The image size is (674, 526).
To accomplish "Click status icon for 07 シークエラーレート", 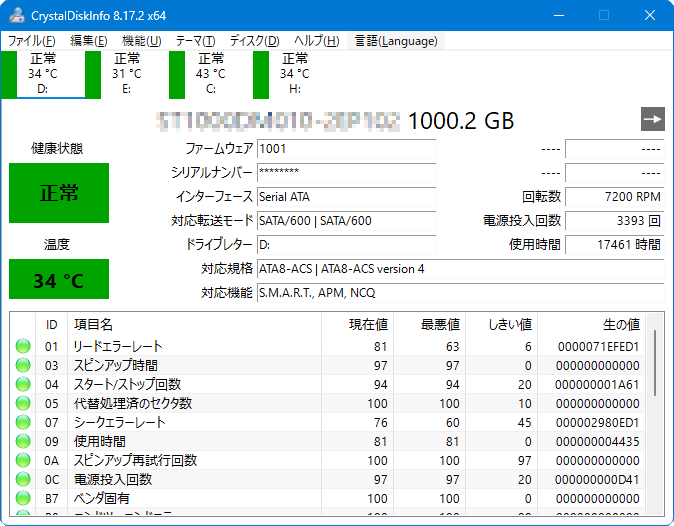I will pyautogui.click(x=23, y=422).
